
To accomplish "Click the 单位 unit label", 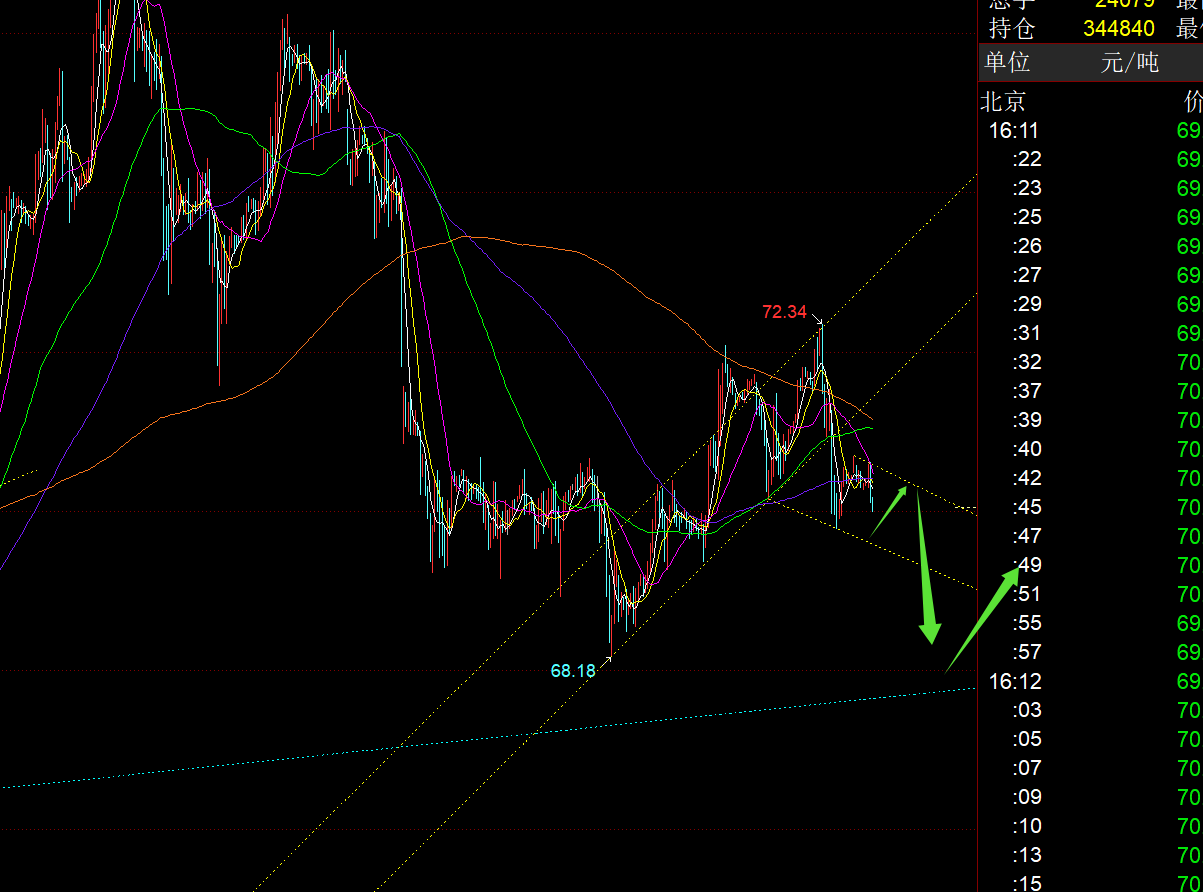I will pos(1007,62).
